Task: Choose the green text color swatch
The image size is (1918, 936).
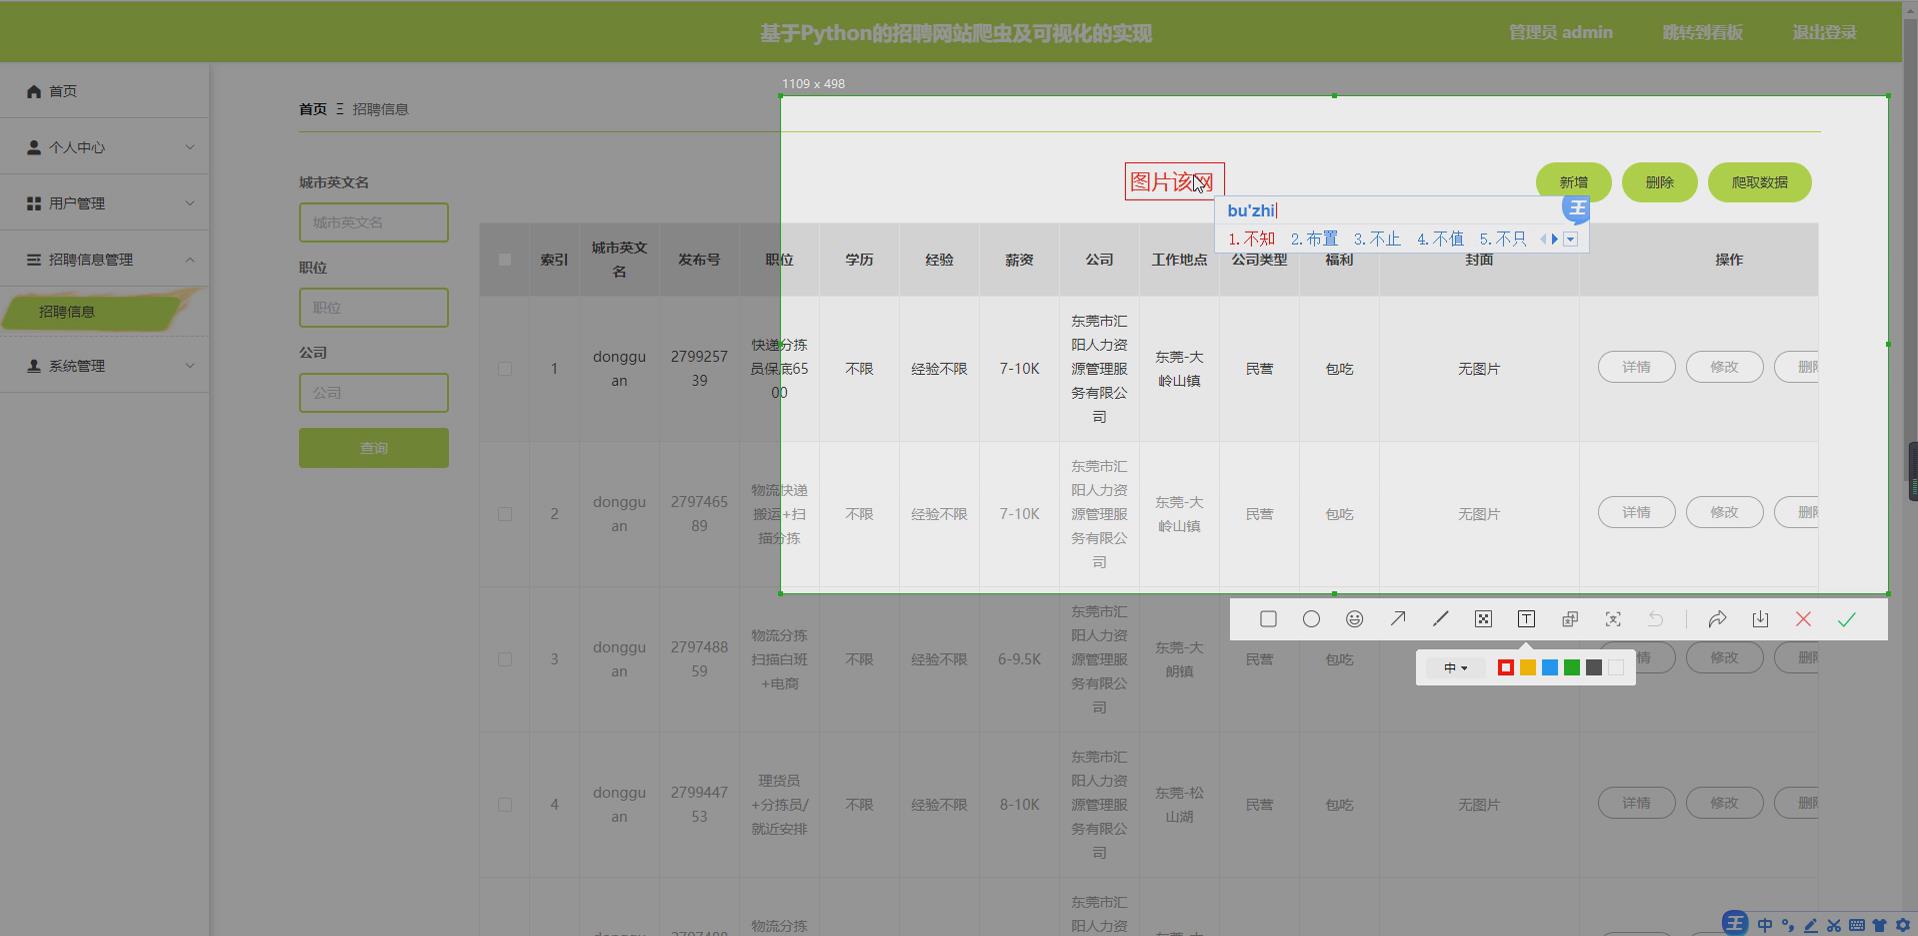Action: tap(1571, 668)
